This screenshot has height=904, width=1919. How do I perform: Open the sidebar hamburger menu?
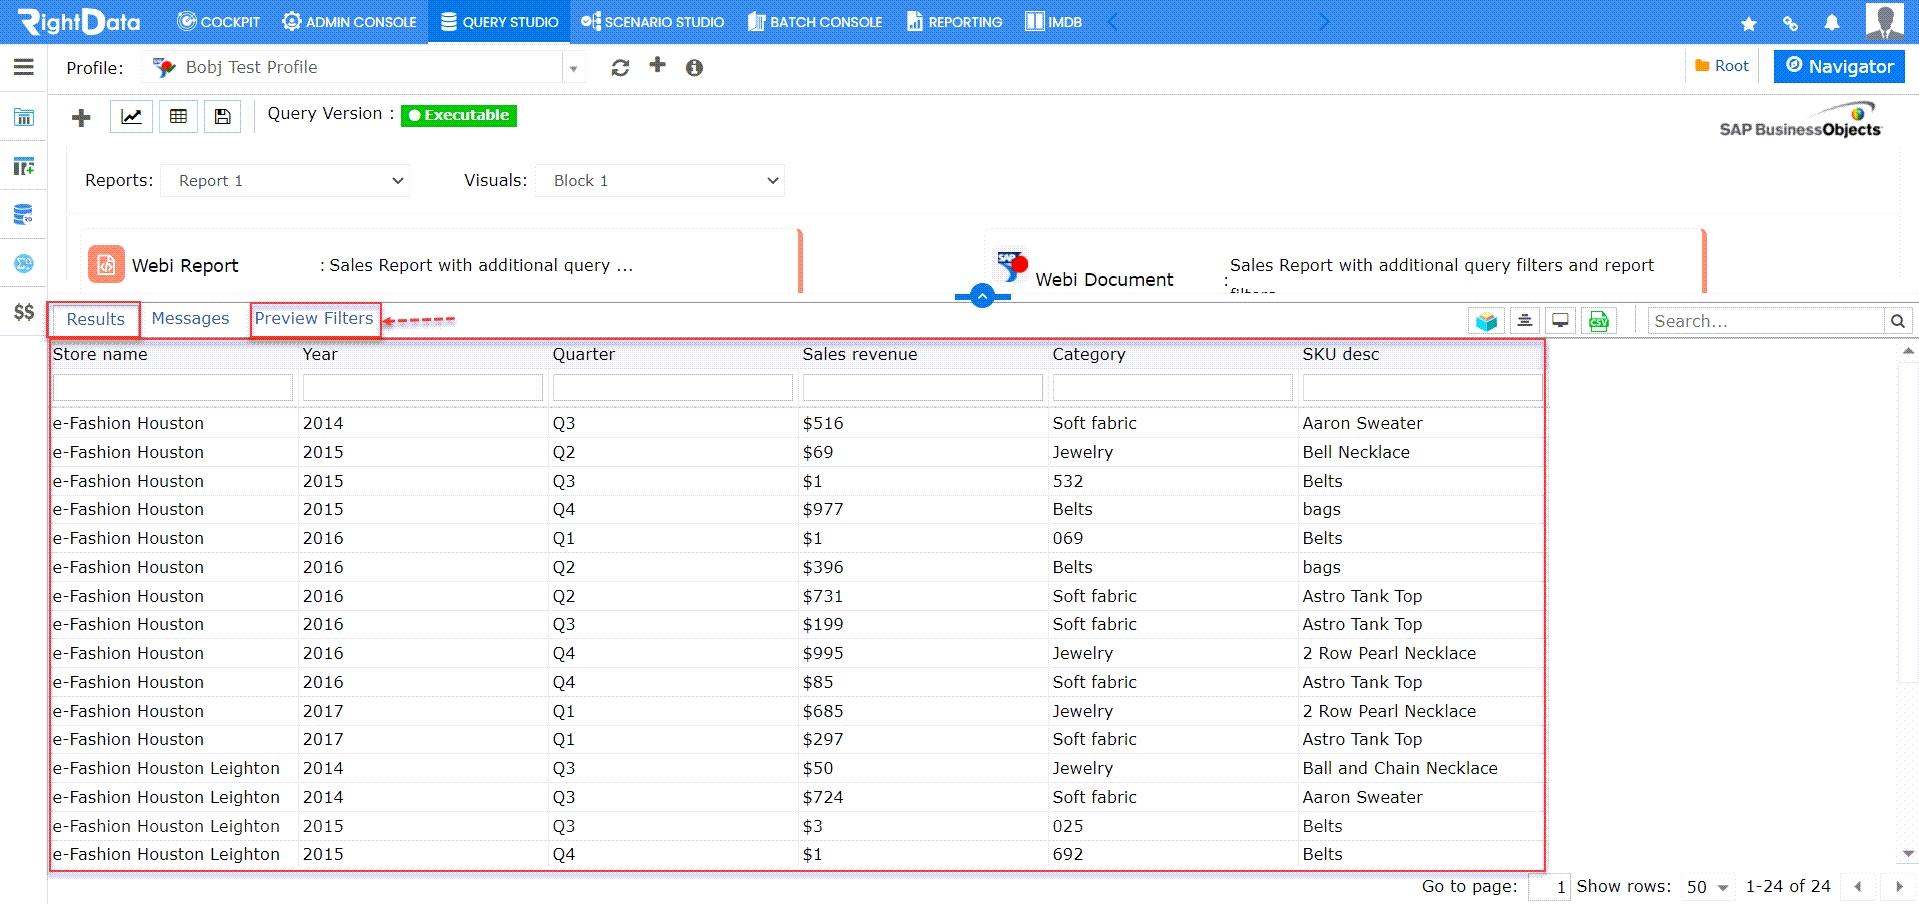click(x=23, y=68)
